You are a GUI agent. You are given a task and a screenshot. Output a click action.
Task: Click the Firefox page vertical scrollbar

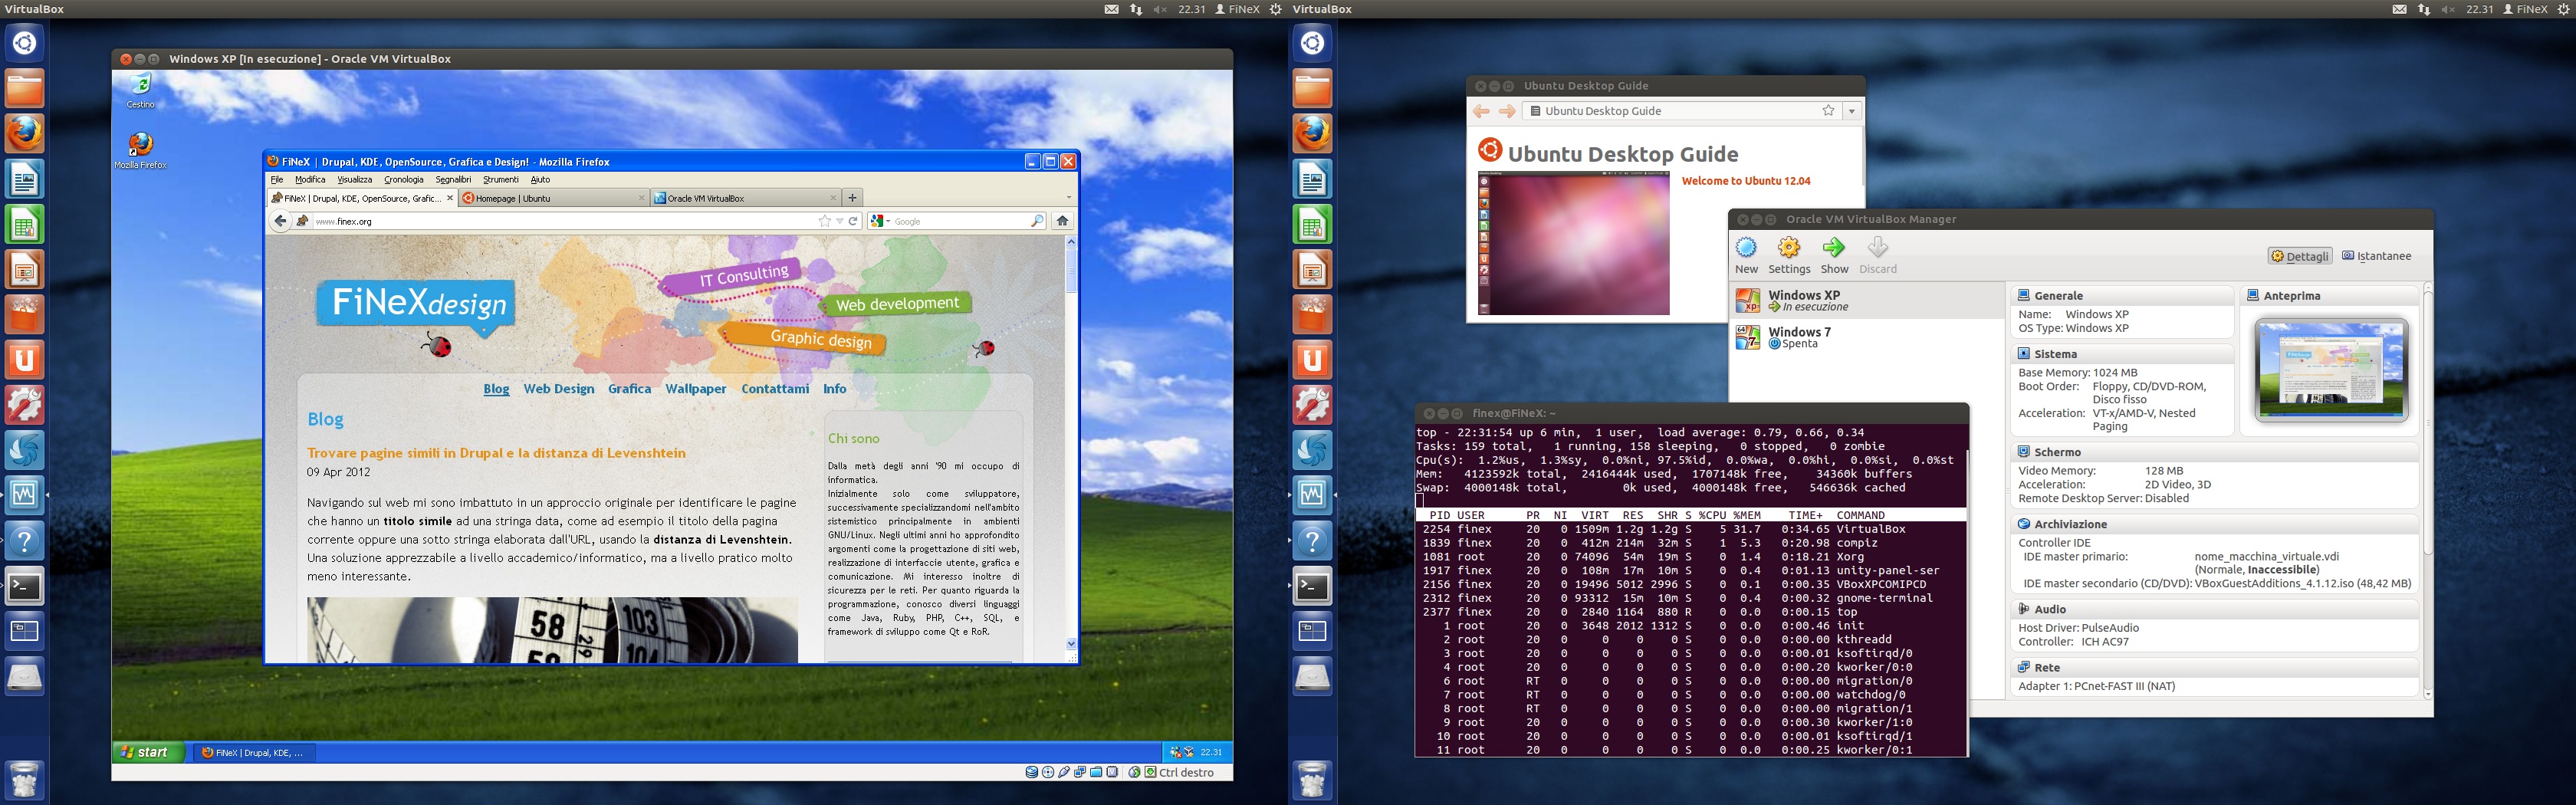pyautogui.click(x=1071, y=443)
